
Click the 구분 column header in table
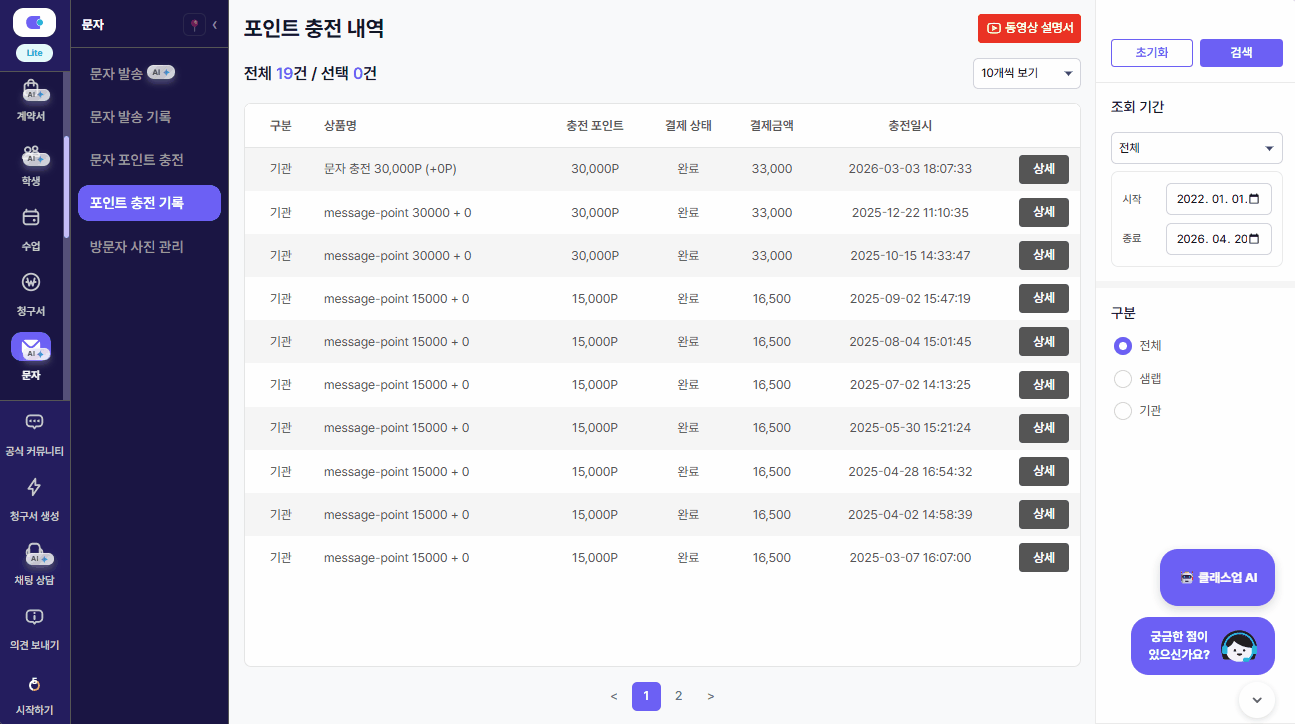(281, 126)
